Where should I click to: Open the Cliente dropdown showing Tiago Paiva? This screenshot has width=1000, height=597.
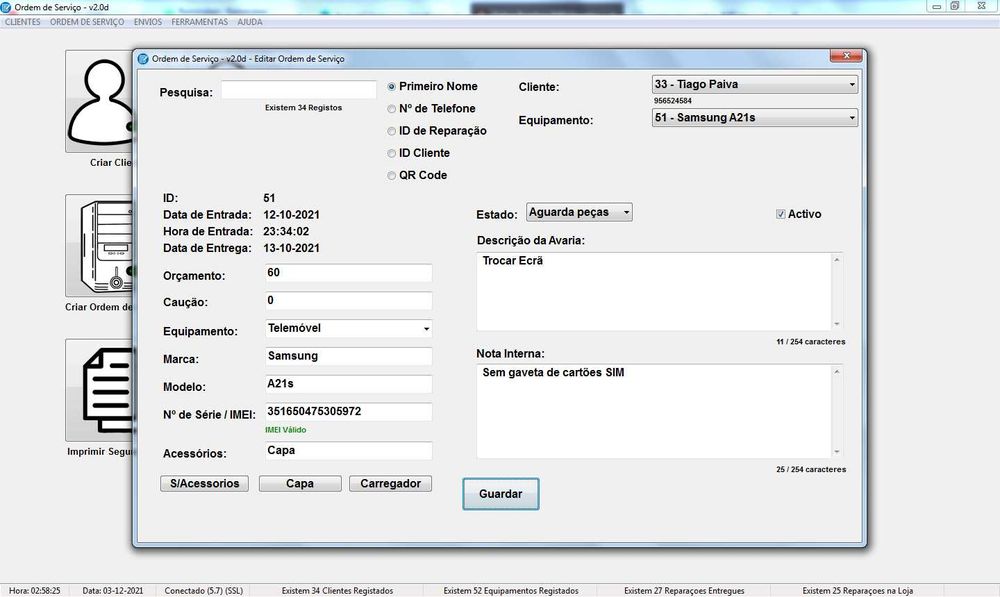coord(754,84)
